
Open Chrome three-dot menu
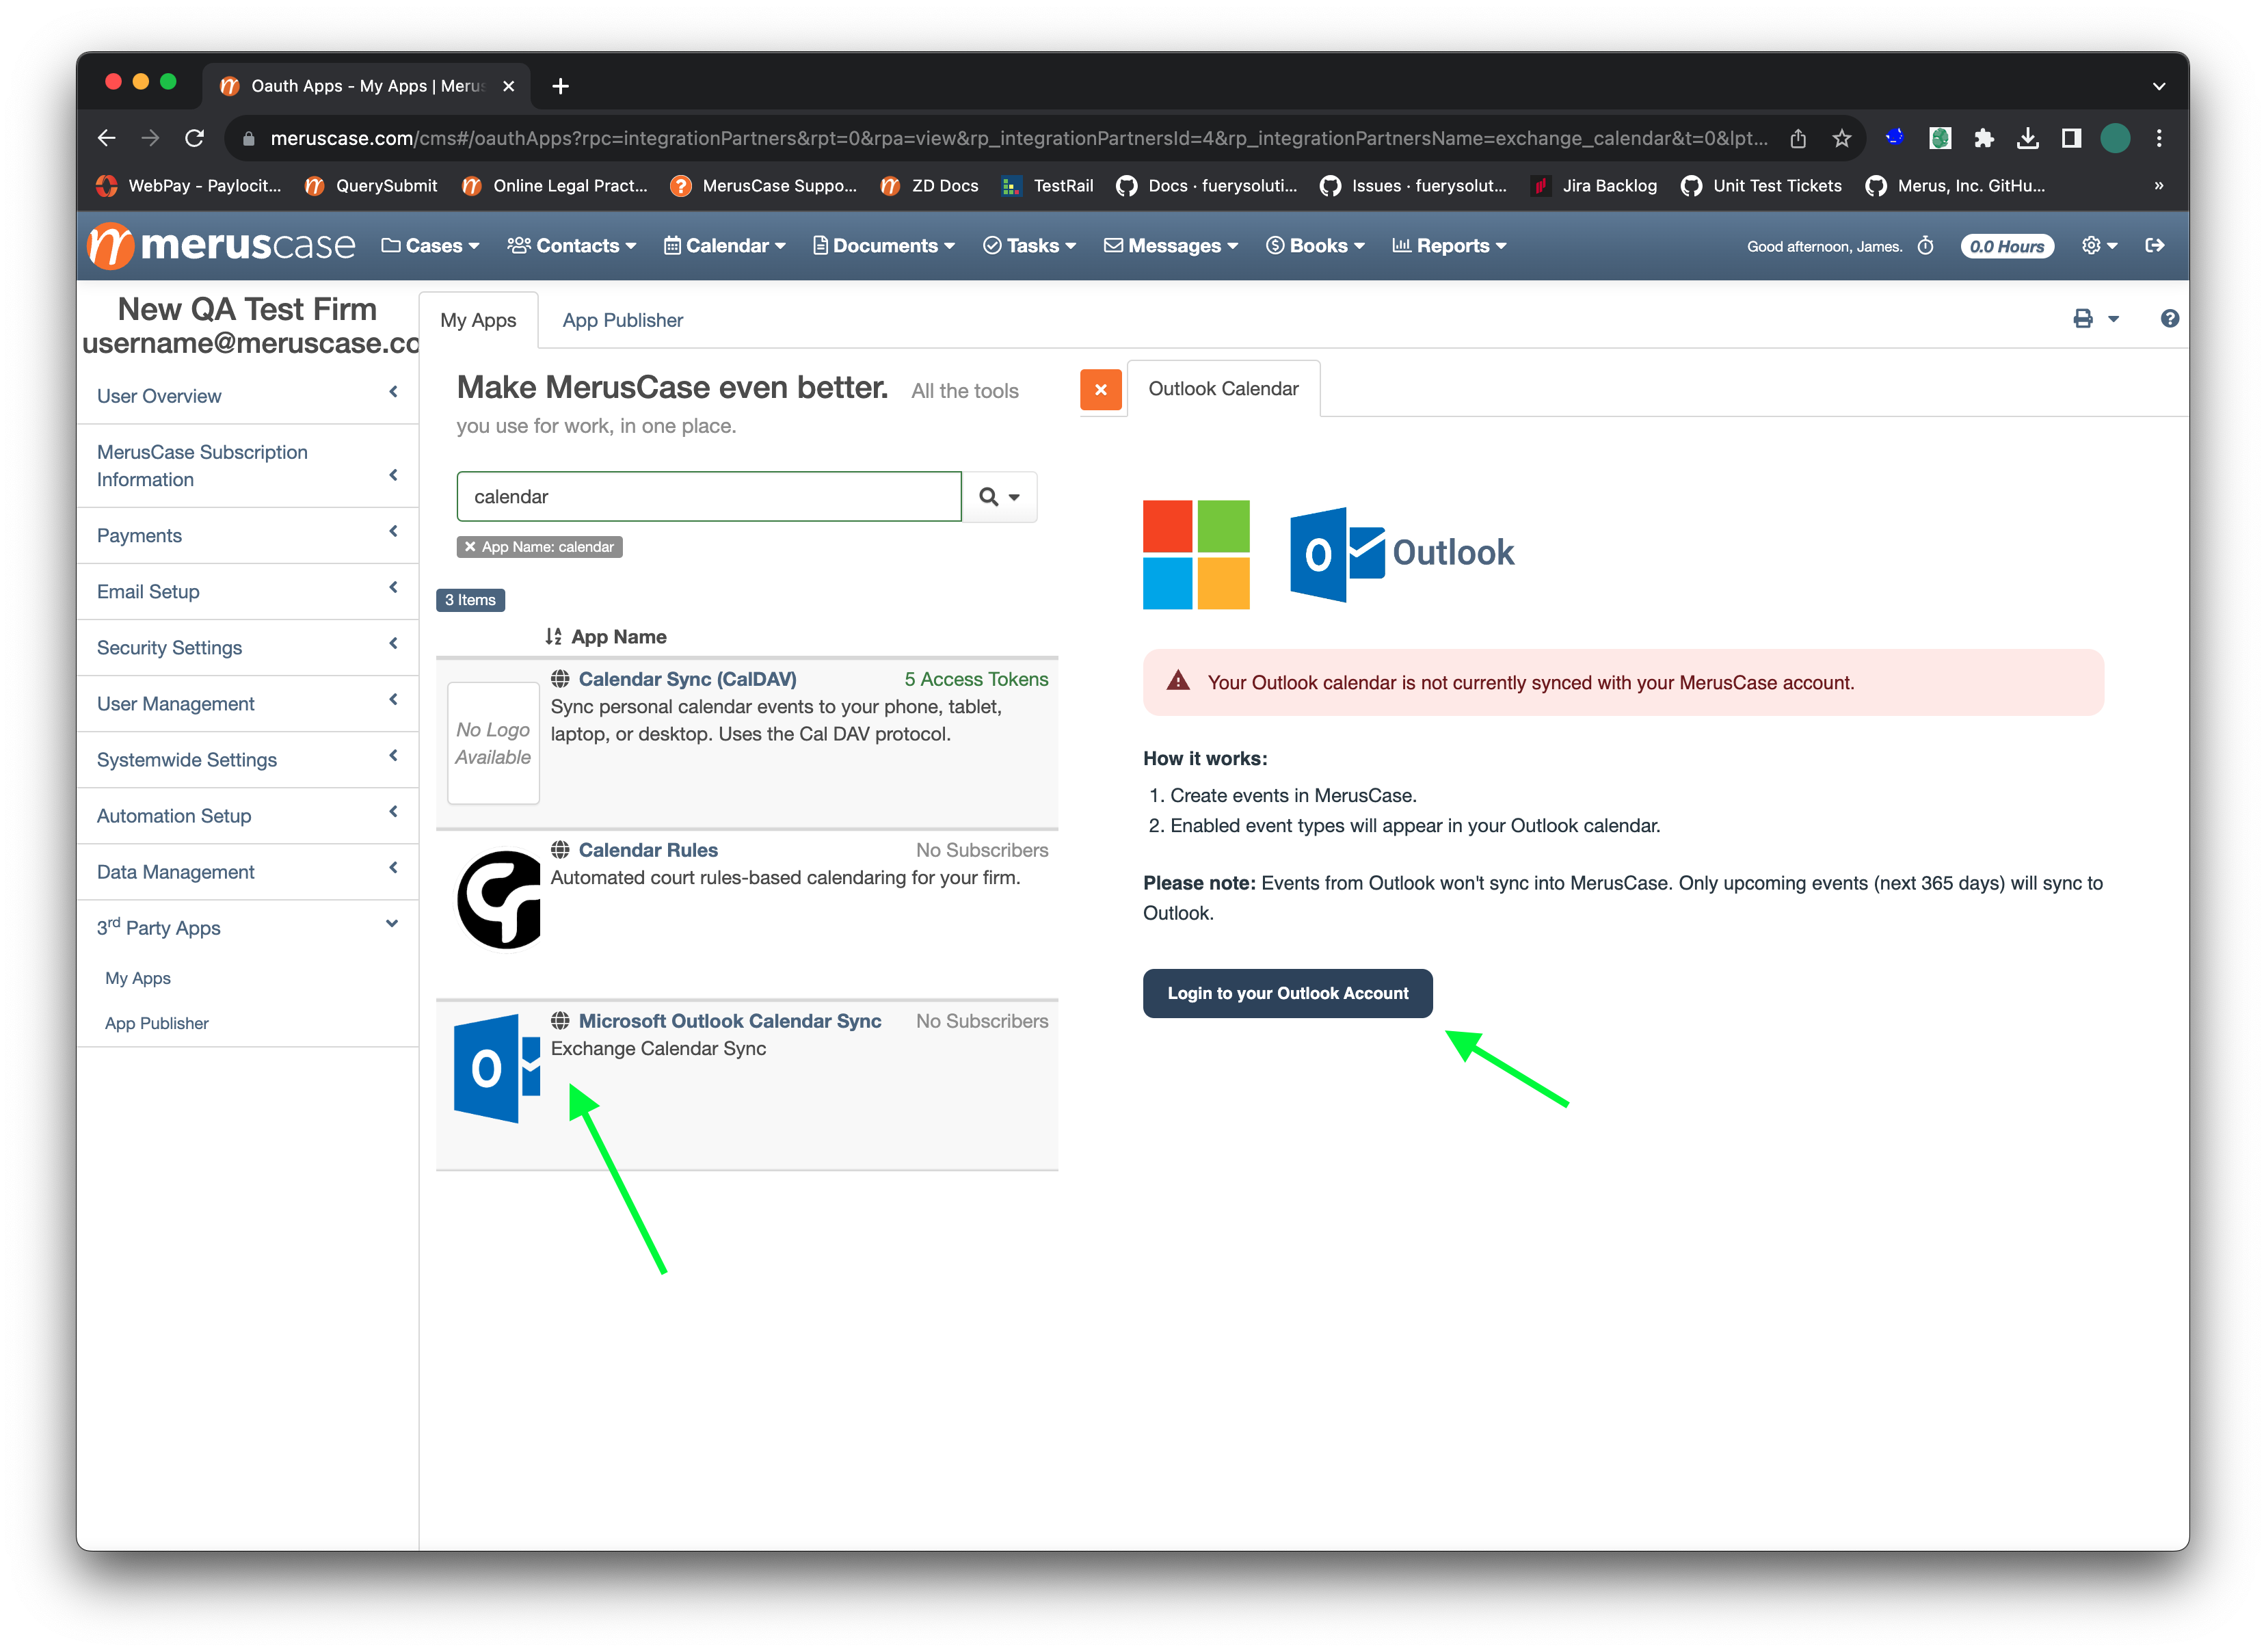pyautogui.click(x=2159, y=138)
